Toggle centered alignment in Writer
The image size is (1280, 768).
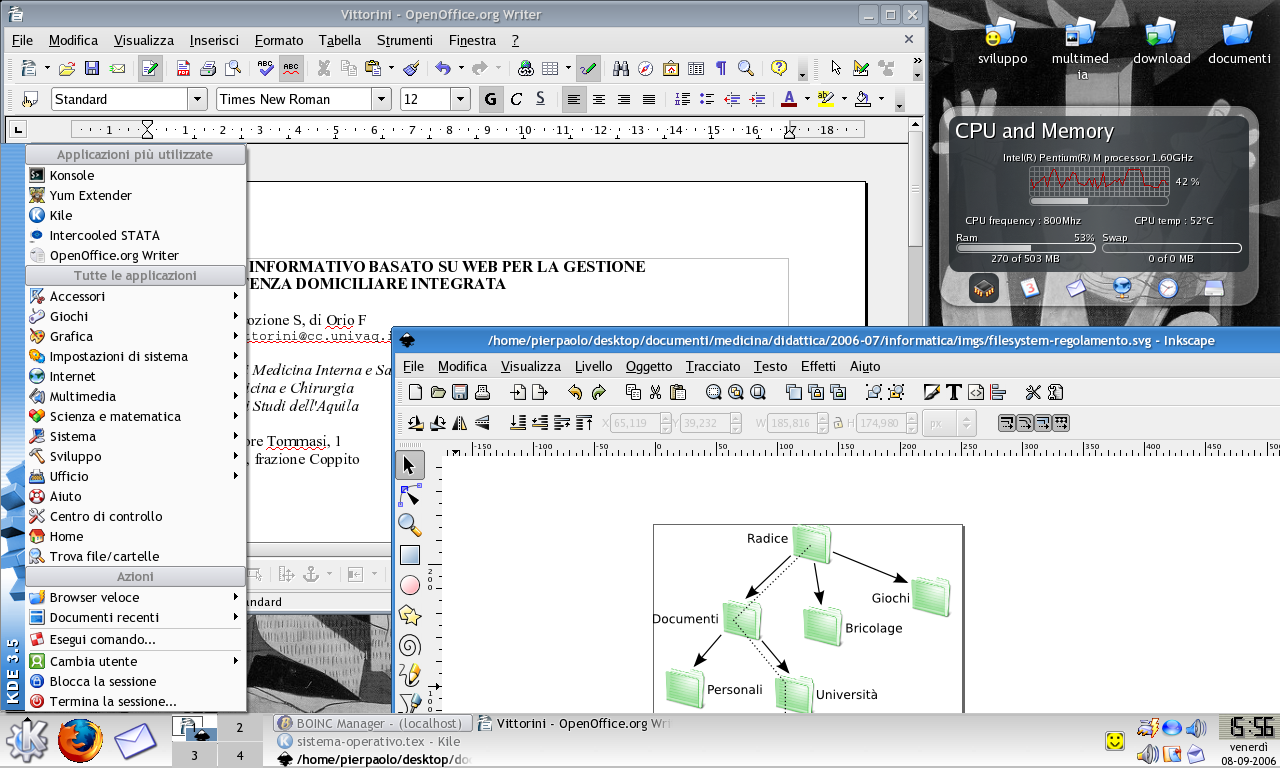pyautogui.click(x=599, y=99)
